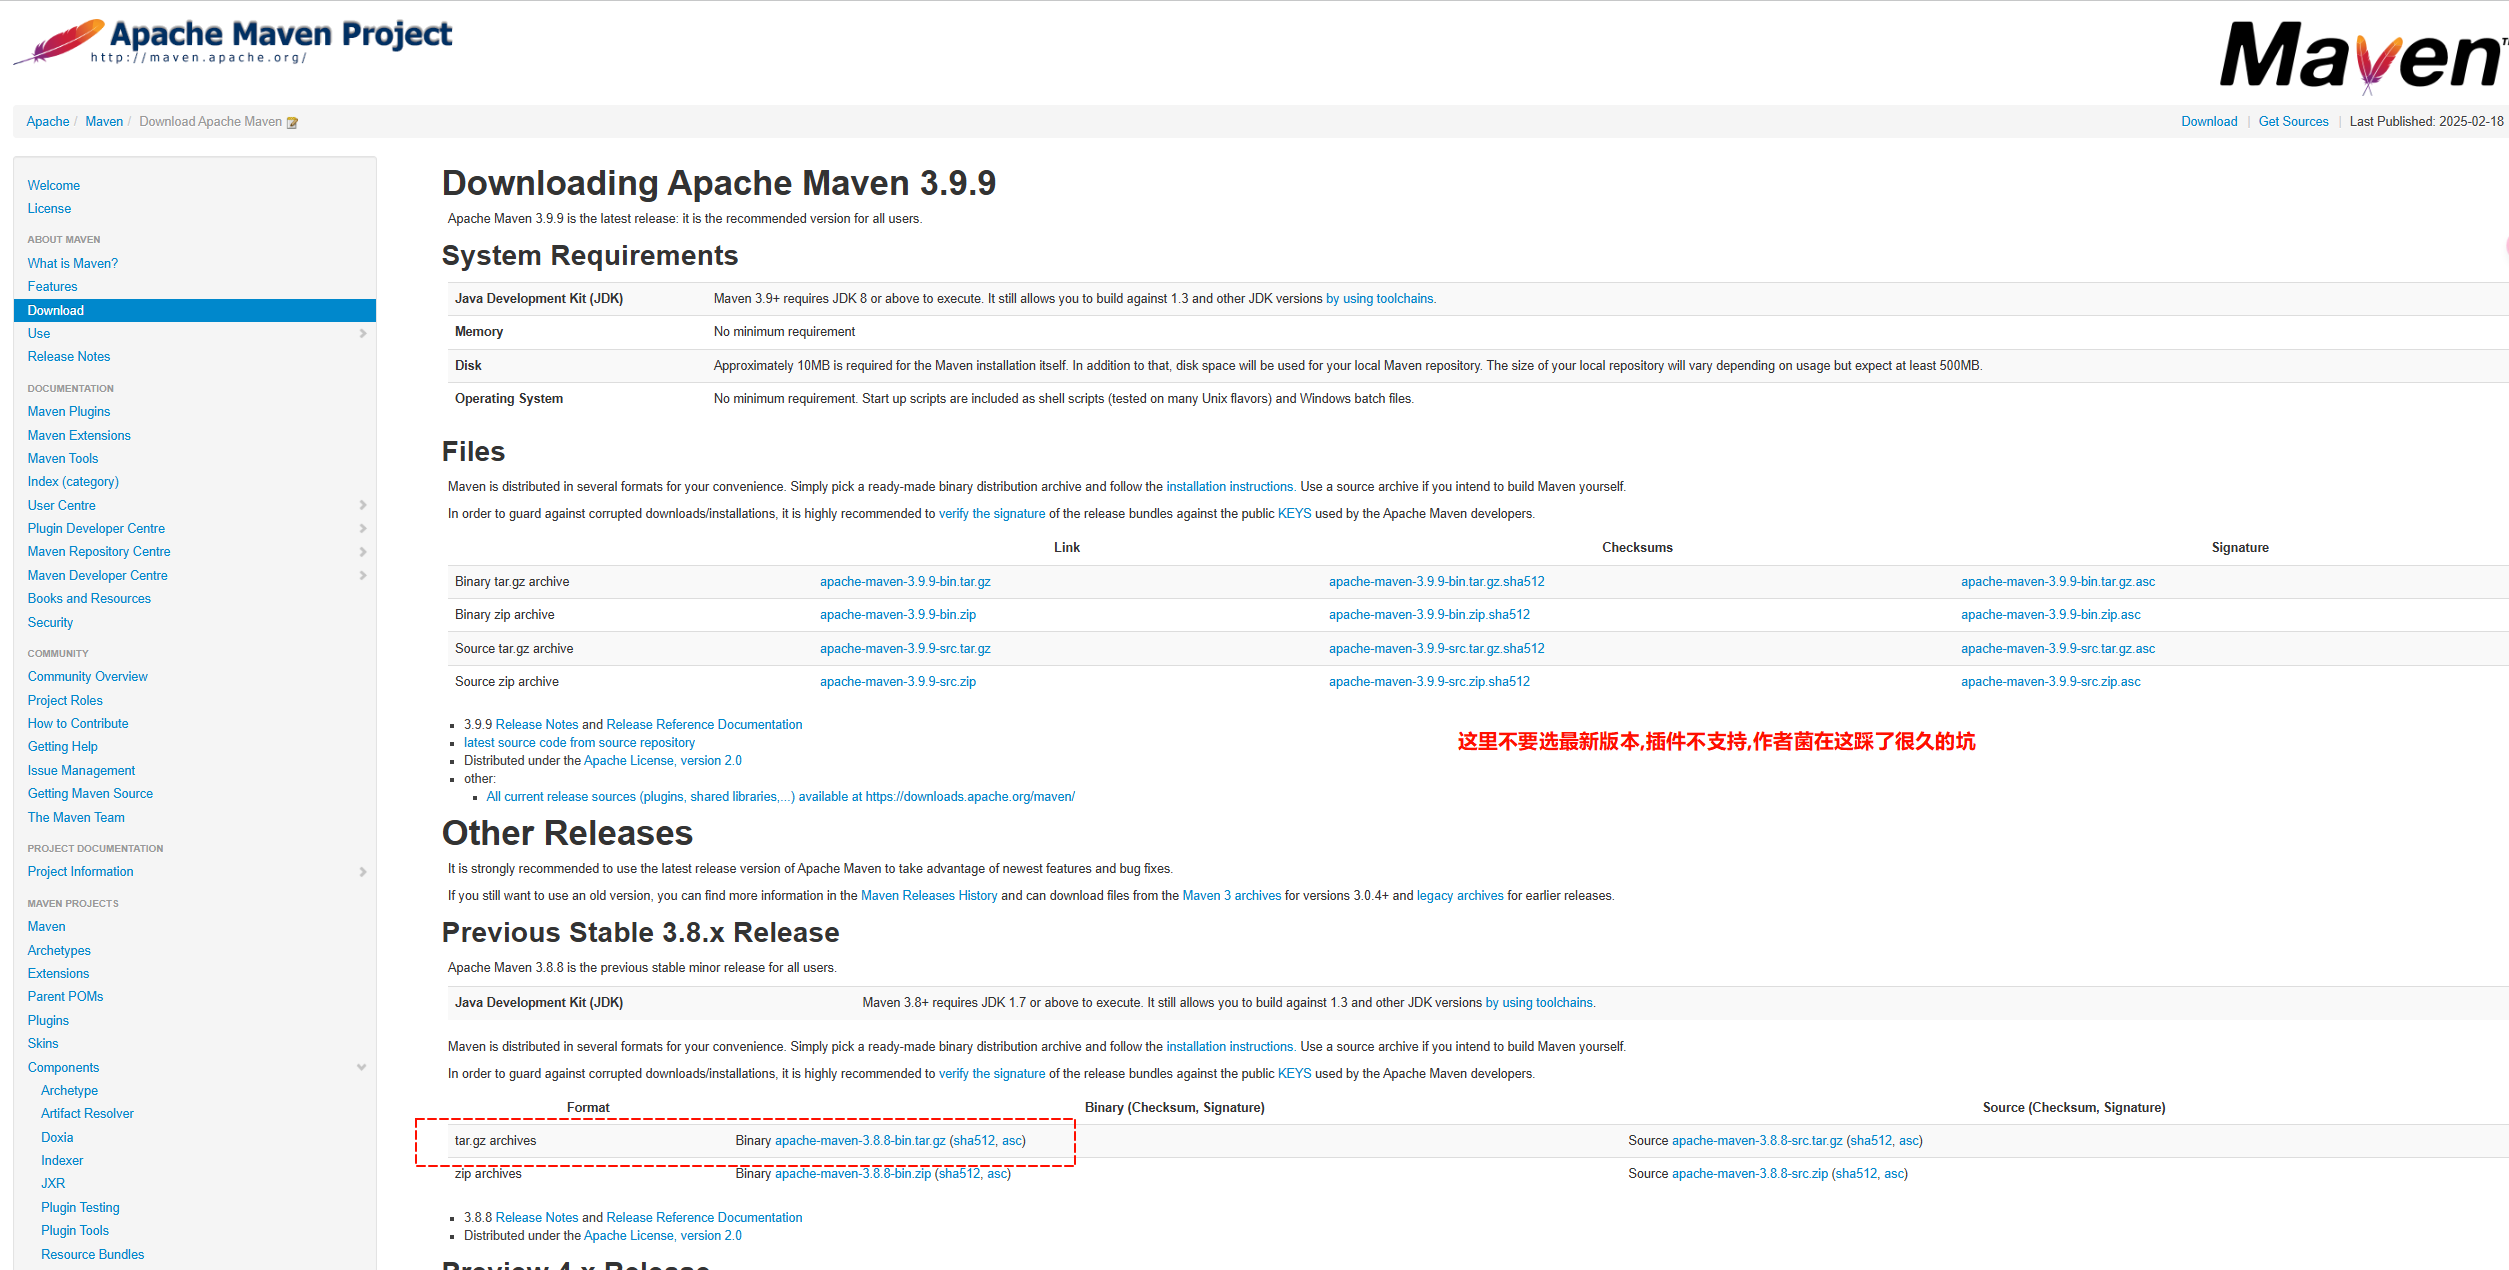The height and width of the screenshot is (1270, 2509).
Task: Click the Get Sources link
Action: (2293, 122)
